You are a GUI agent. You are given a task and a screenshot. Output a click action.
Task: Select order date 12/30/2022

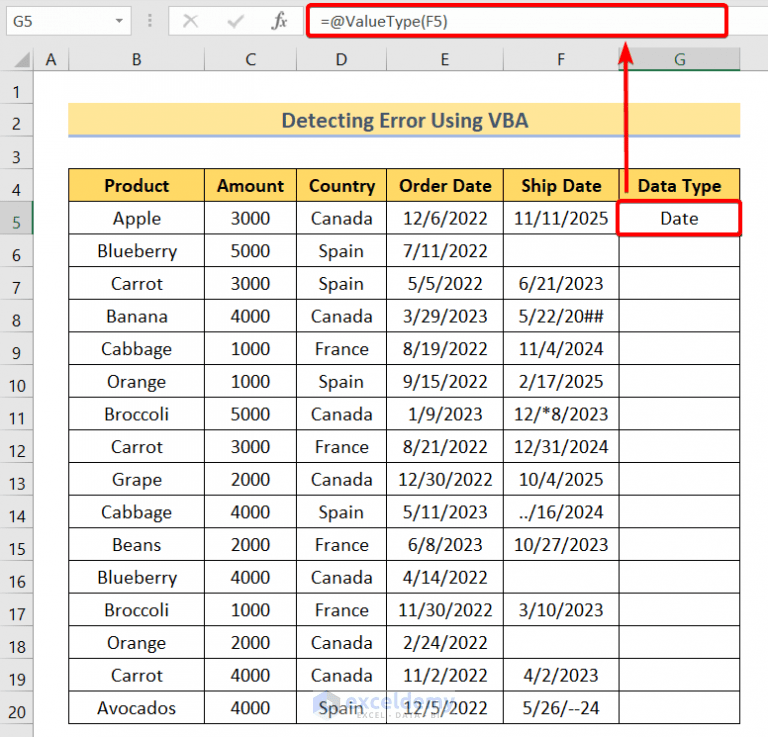click(x=445, y=479)
